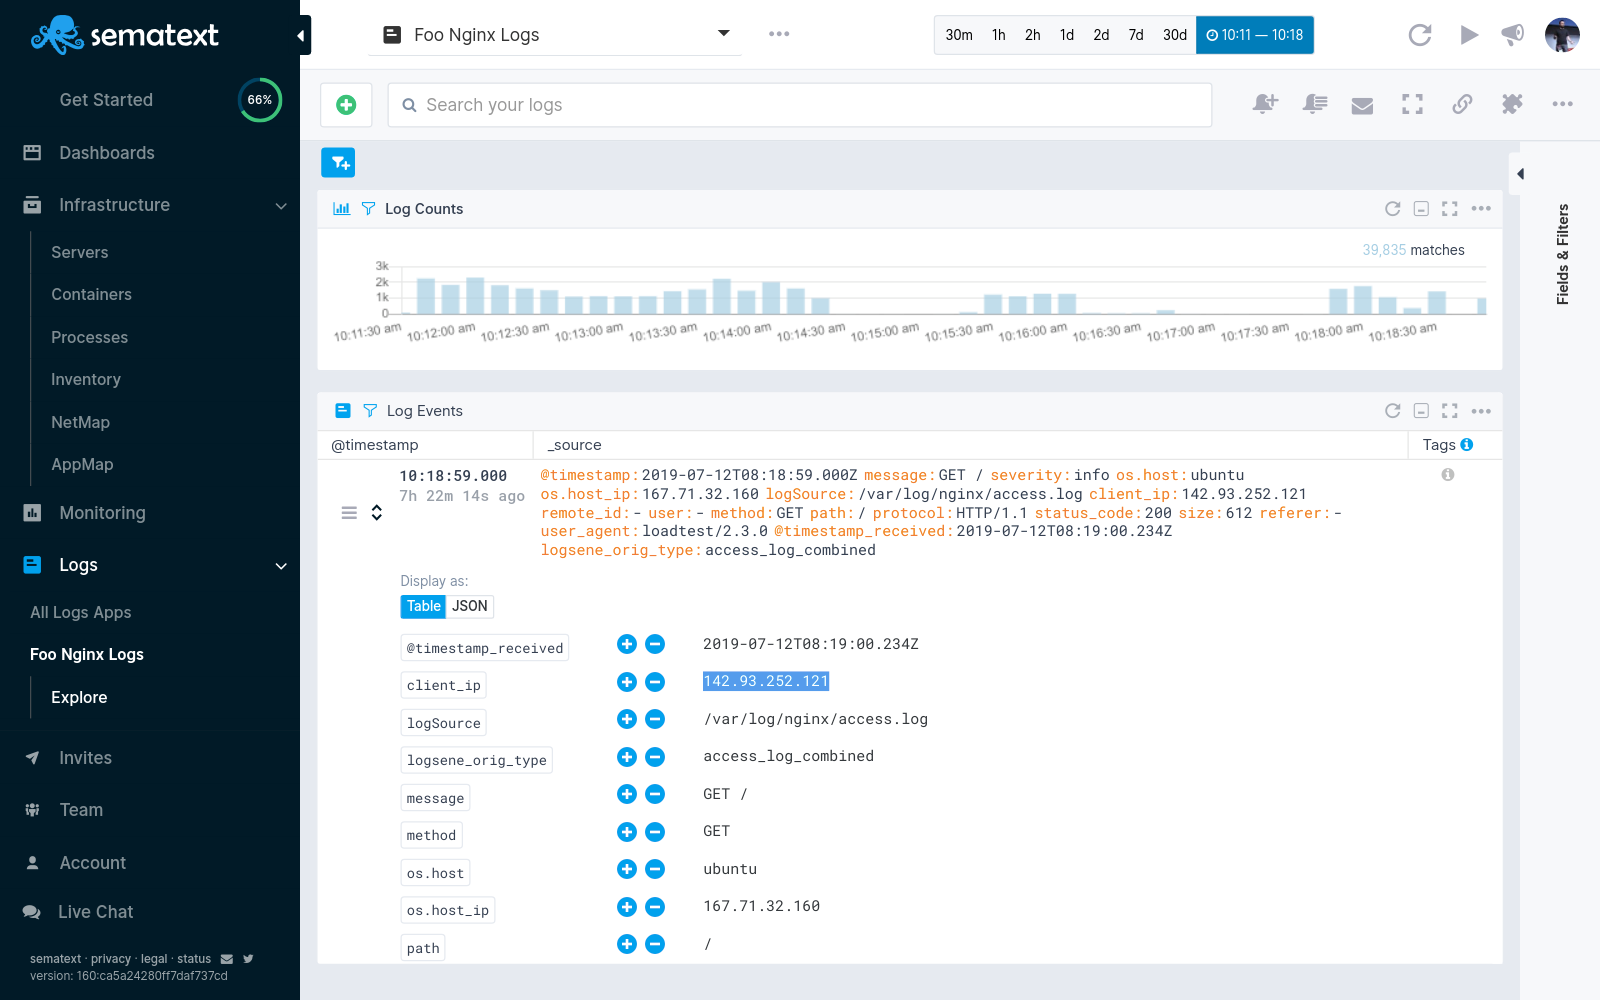The image size is (1600, 1000).
Task: Expand the Fields & Filters panel
Action: [x=1520, y=174]
